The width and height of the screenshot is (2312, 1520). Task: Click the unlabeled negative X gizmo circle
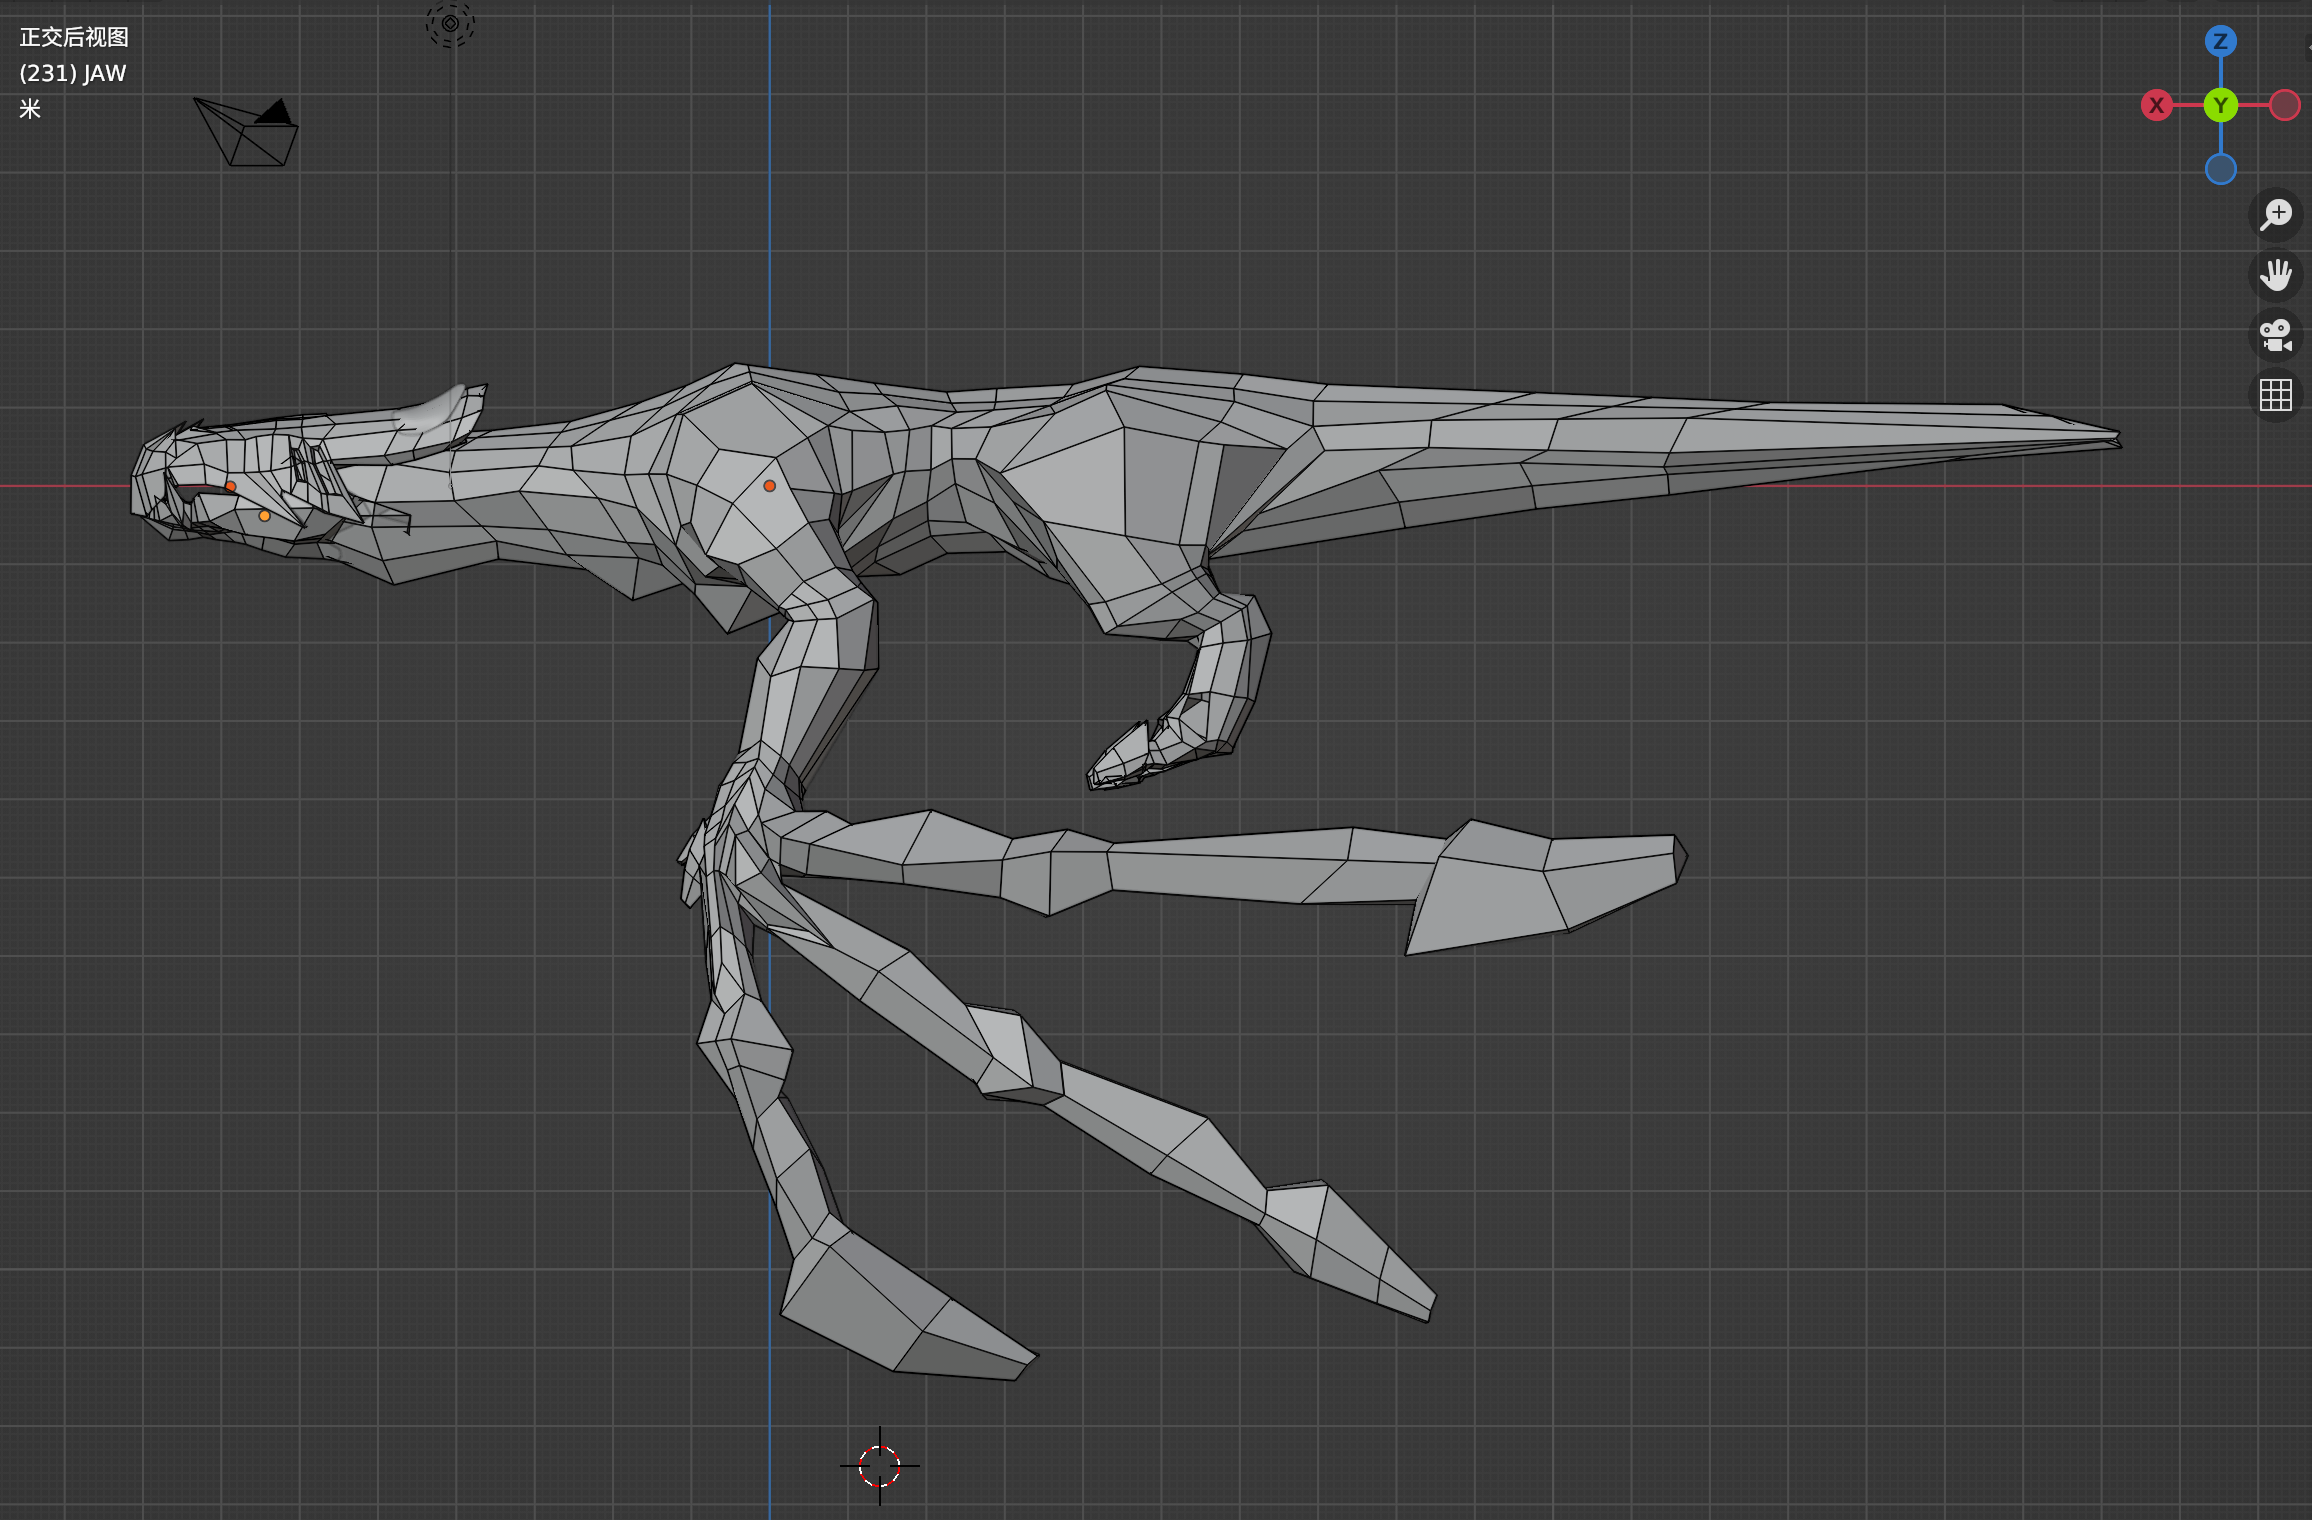point(2284,105)
